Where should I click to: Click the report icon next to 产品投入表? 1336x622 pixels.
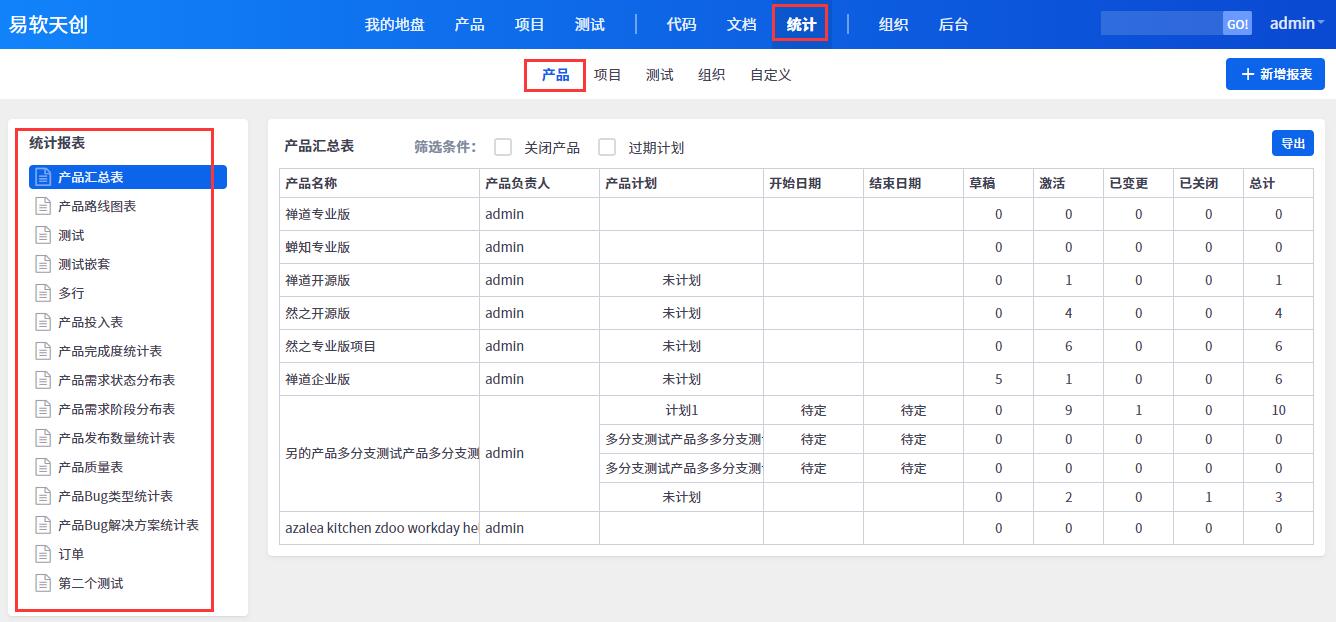43,322
